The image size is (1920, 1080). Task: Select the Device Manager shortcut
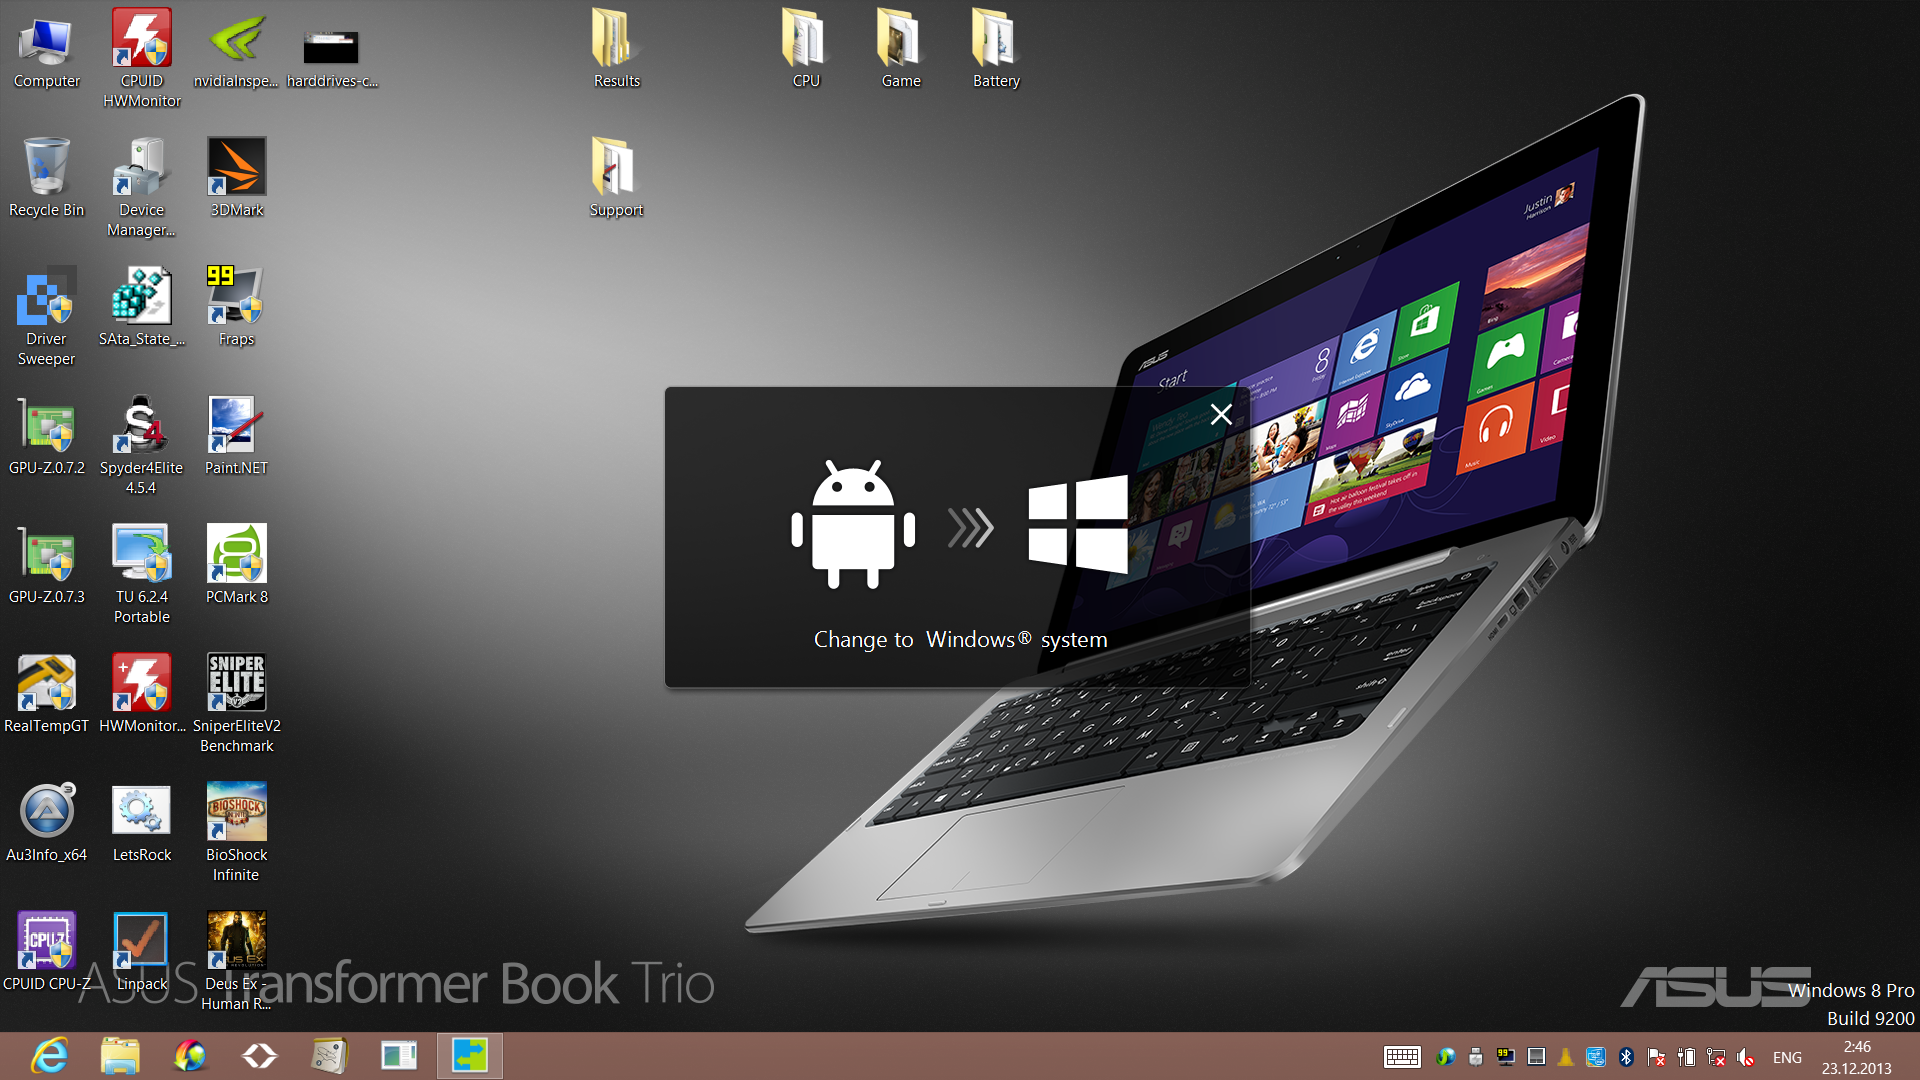click(141, 188)
